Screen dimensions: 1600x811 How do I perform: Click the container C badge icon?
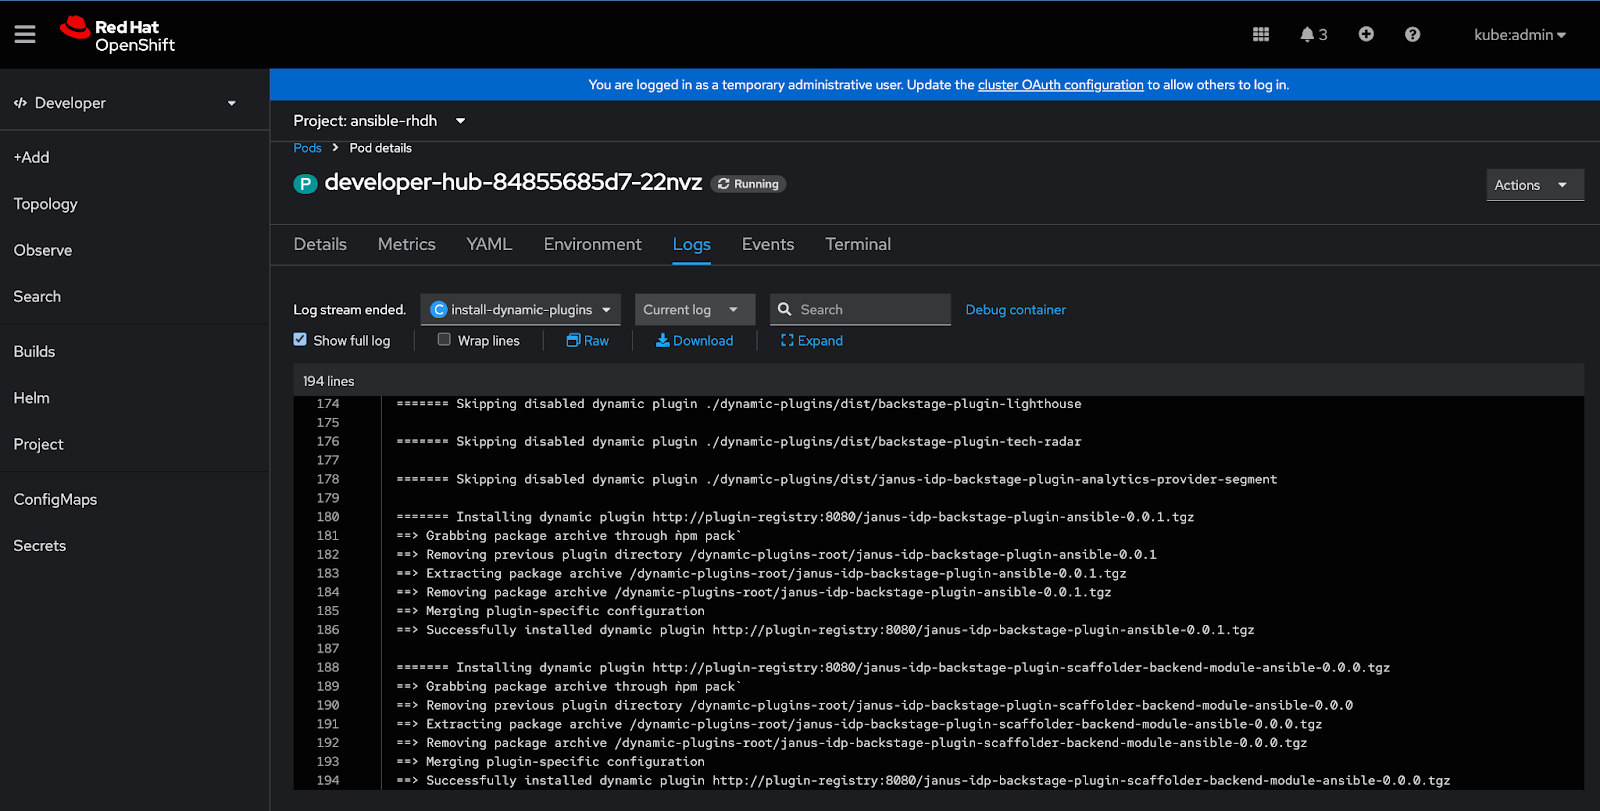coord(438,310)
